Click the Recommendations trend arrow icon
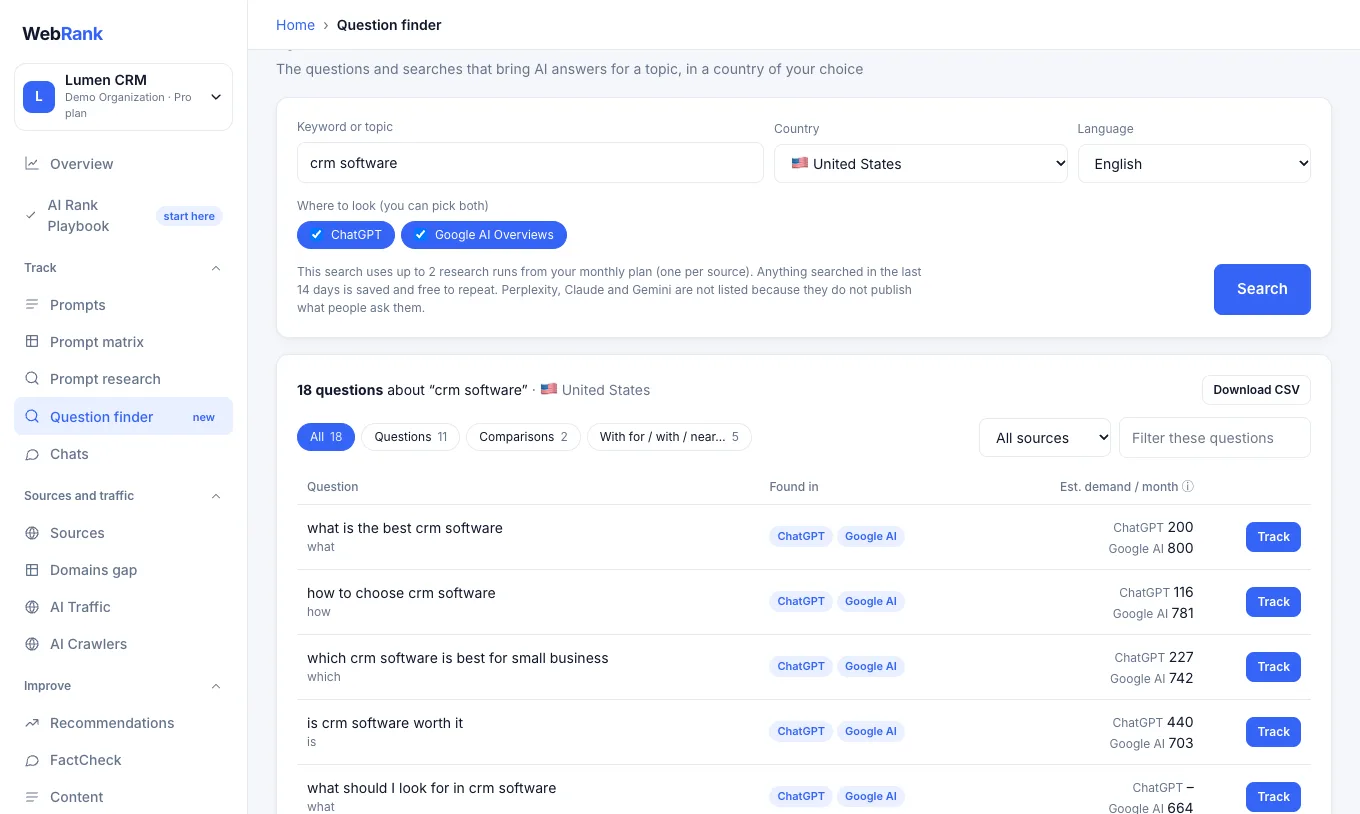The image size is (1360, 814). tap(32, 723)
